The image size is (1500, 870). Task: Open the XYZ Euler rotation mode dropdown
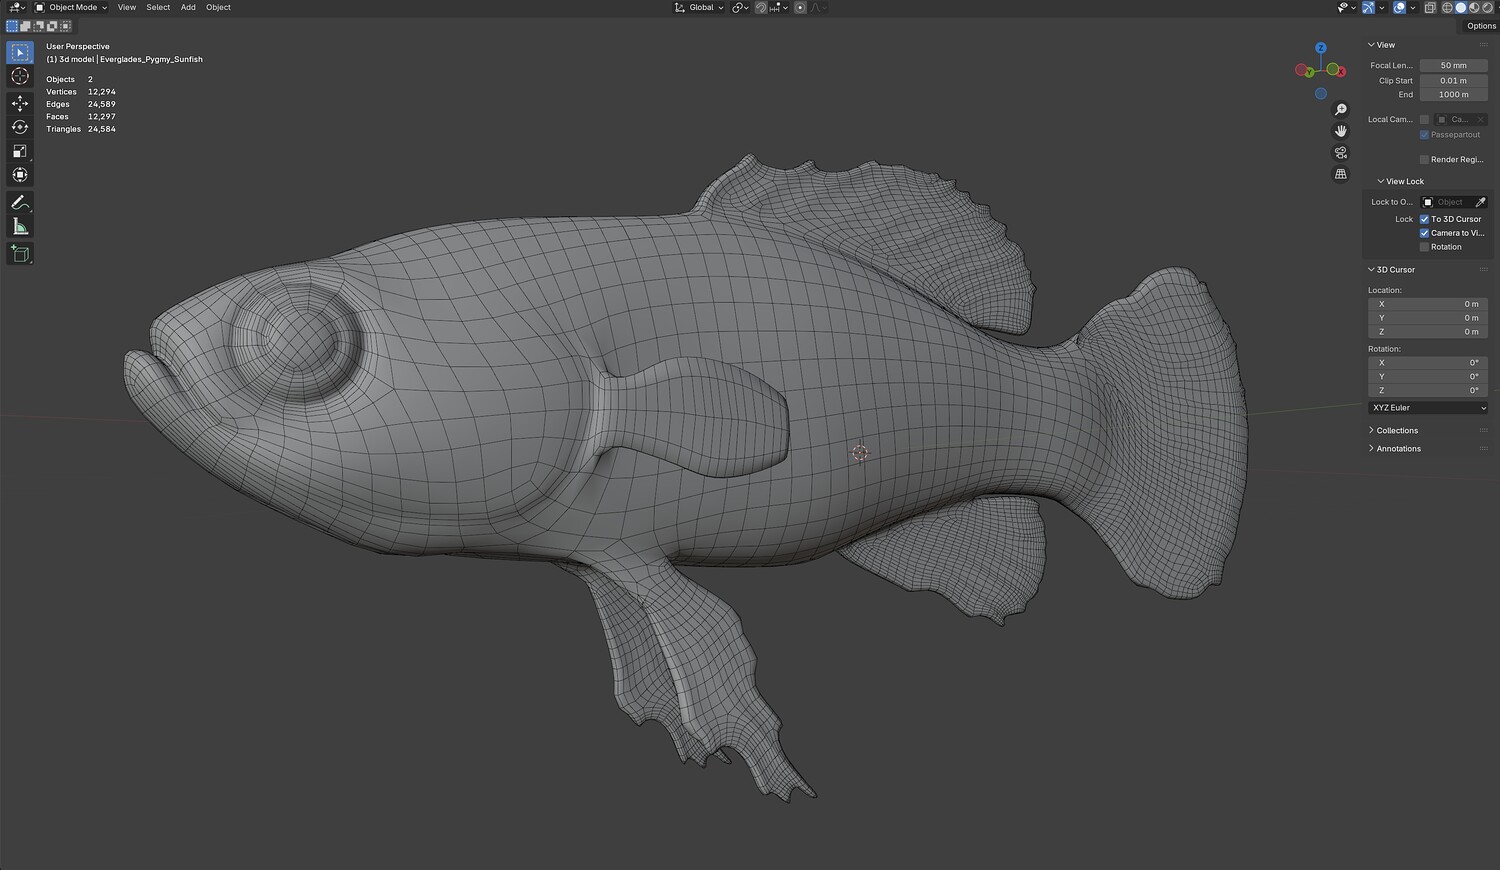(1428, 408)
